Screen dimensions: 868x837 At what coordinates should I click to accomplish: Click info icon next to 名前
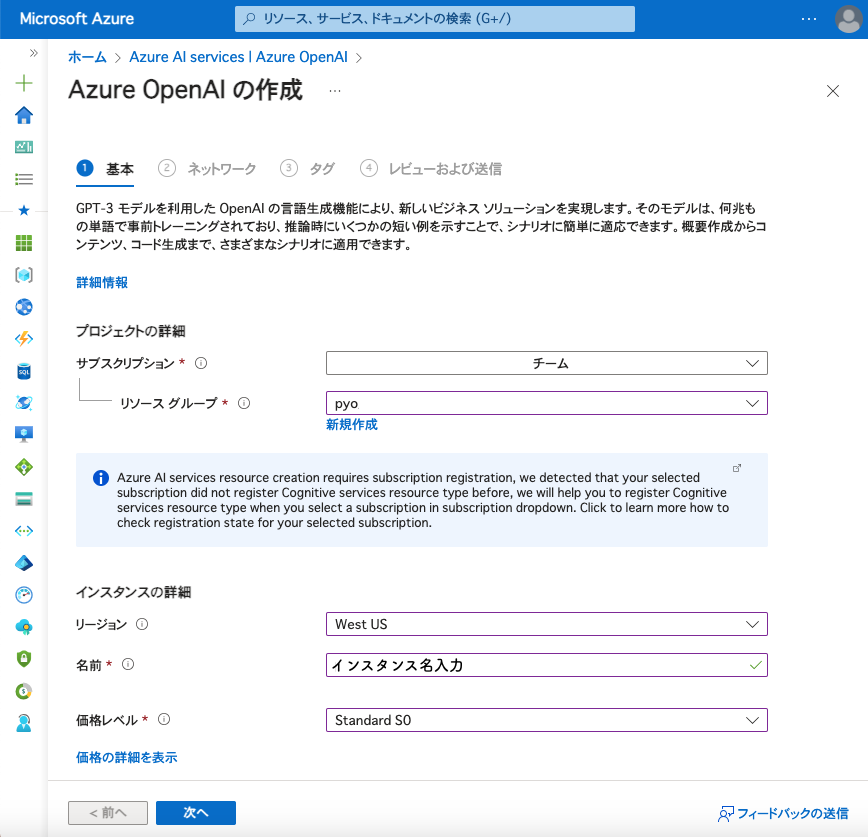tap(128, 664)
